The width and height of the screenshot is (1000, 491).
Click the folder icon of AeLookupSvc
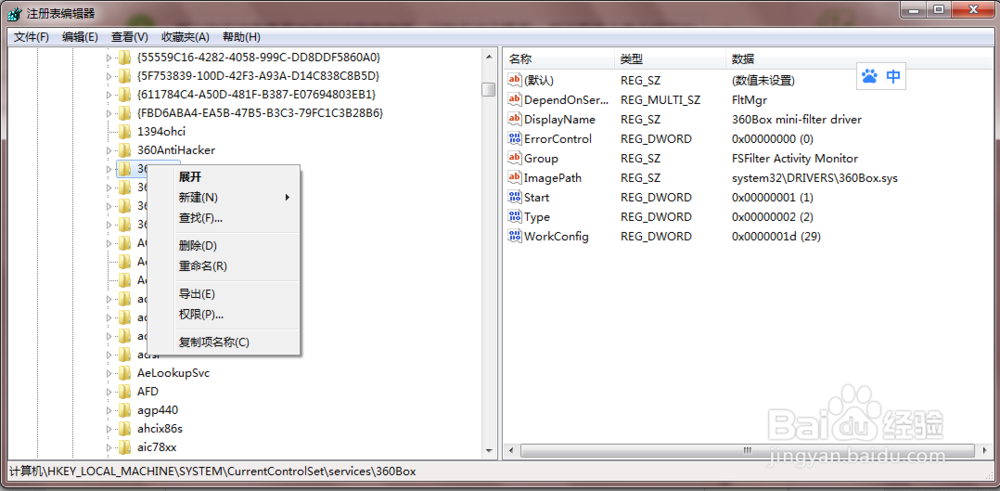coord(124,373)
